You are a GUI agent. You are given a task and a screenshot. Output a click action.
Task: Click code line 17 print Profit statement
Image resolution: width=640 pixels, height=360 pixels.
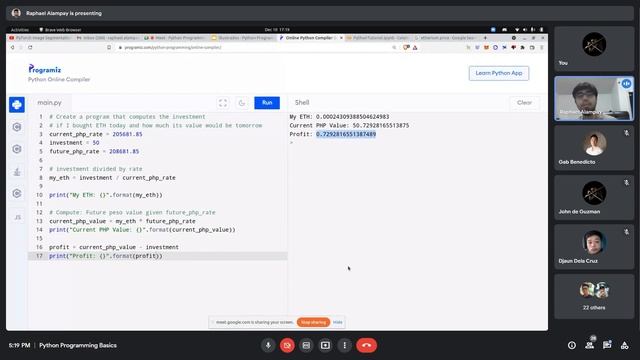(106, 256)
